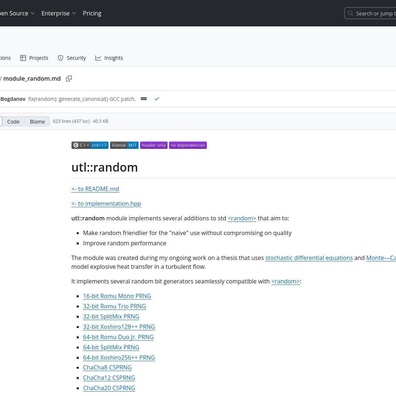The height and width of the screenshot is (396, 396).
Task: Expand commit message with ellipsis button
Action: [x=144, y=99]
